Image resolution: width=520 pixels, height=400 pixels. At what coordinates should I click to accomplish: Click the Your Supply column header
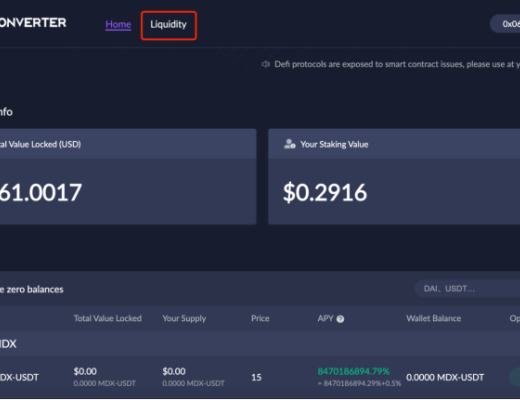[184, 319]
